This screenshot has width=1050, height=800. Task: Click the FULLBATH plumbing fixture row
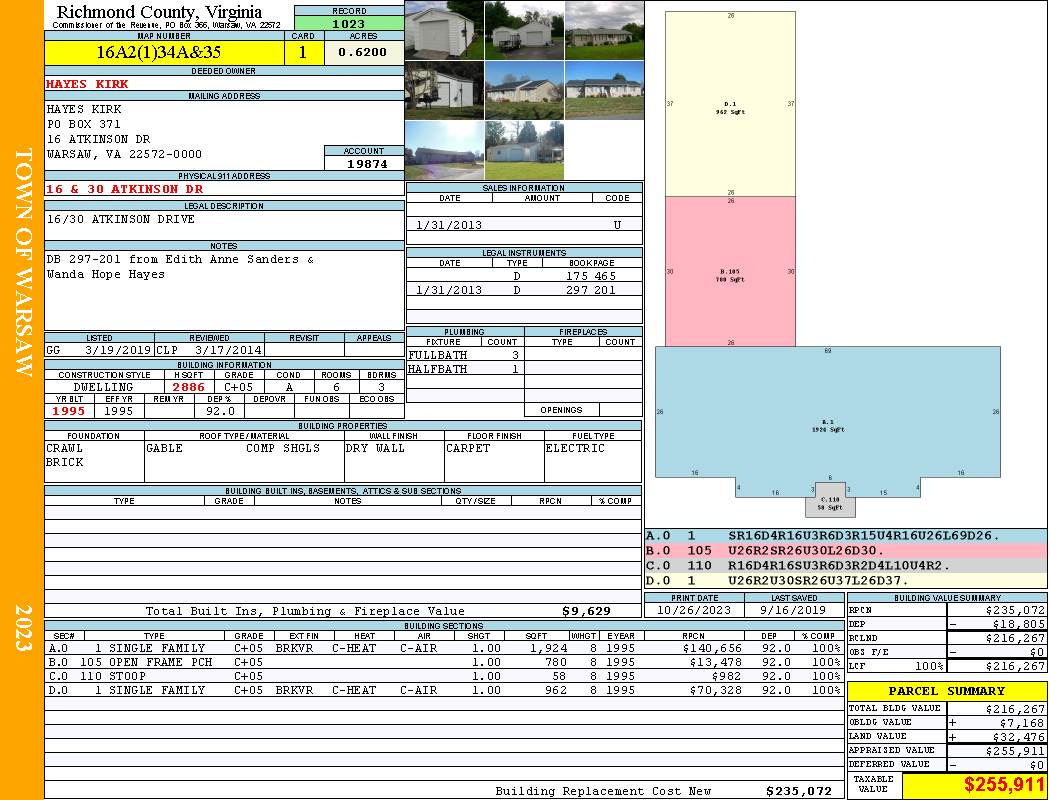(465, 355)
